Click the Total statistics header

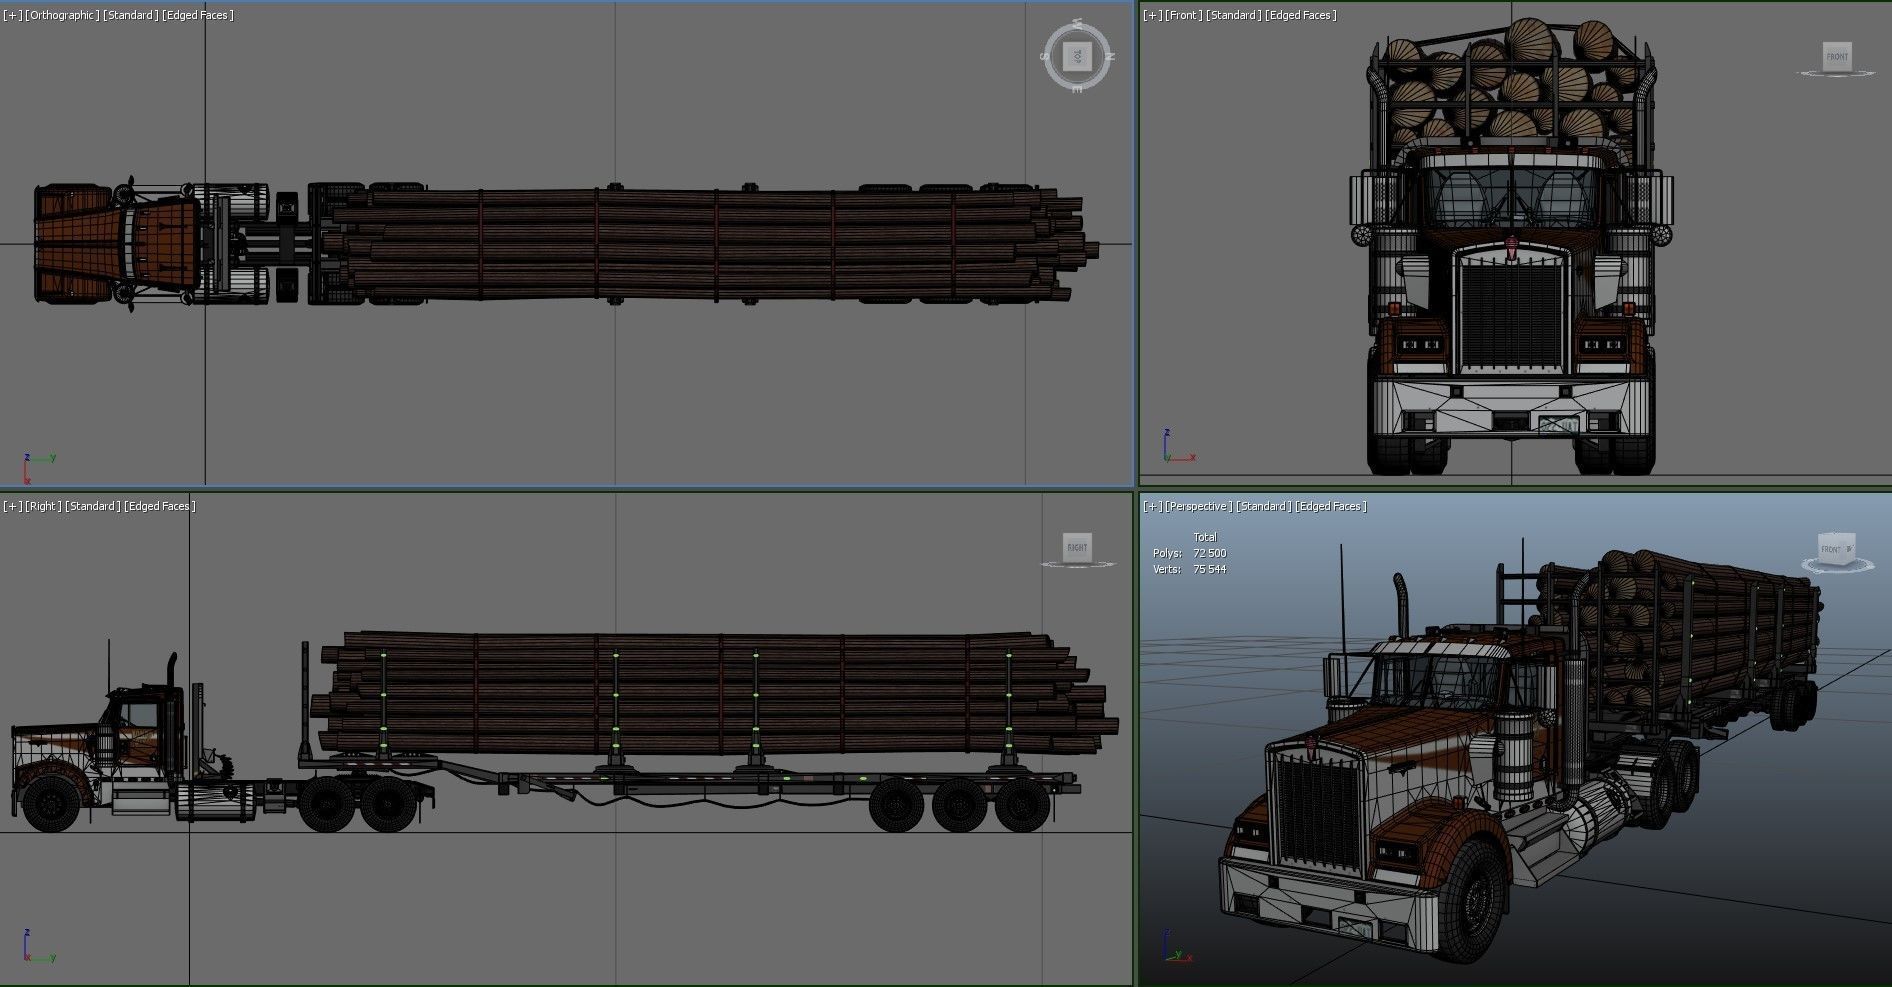1205,537
